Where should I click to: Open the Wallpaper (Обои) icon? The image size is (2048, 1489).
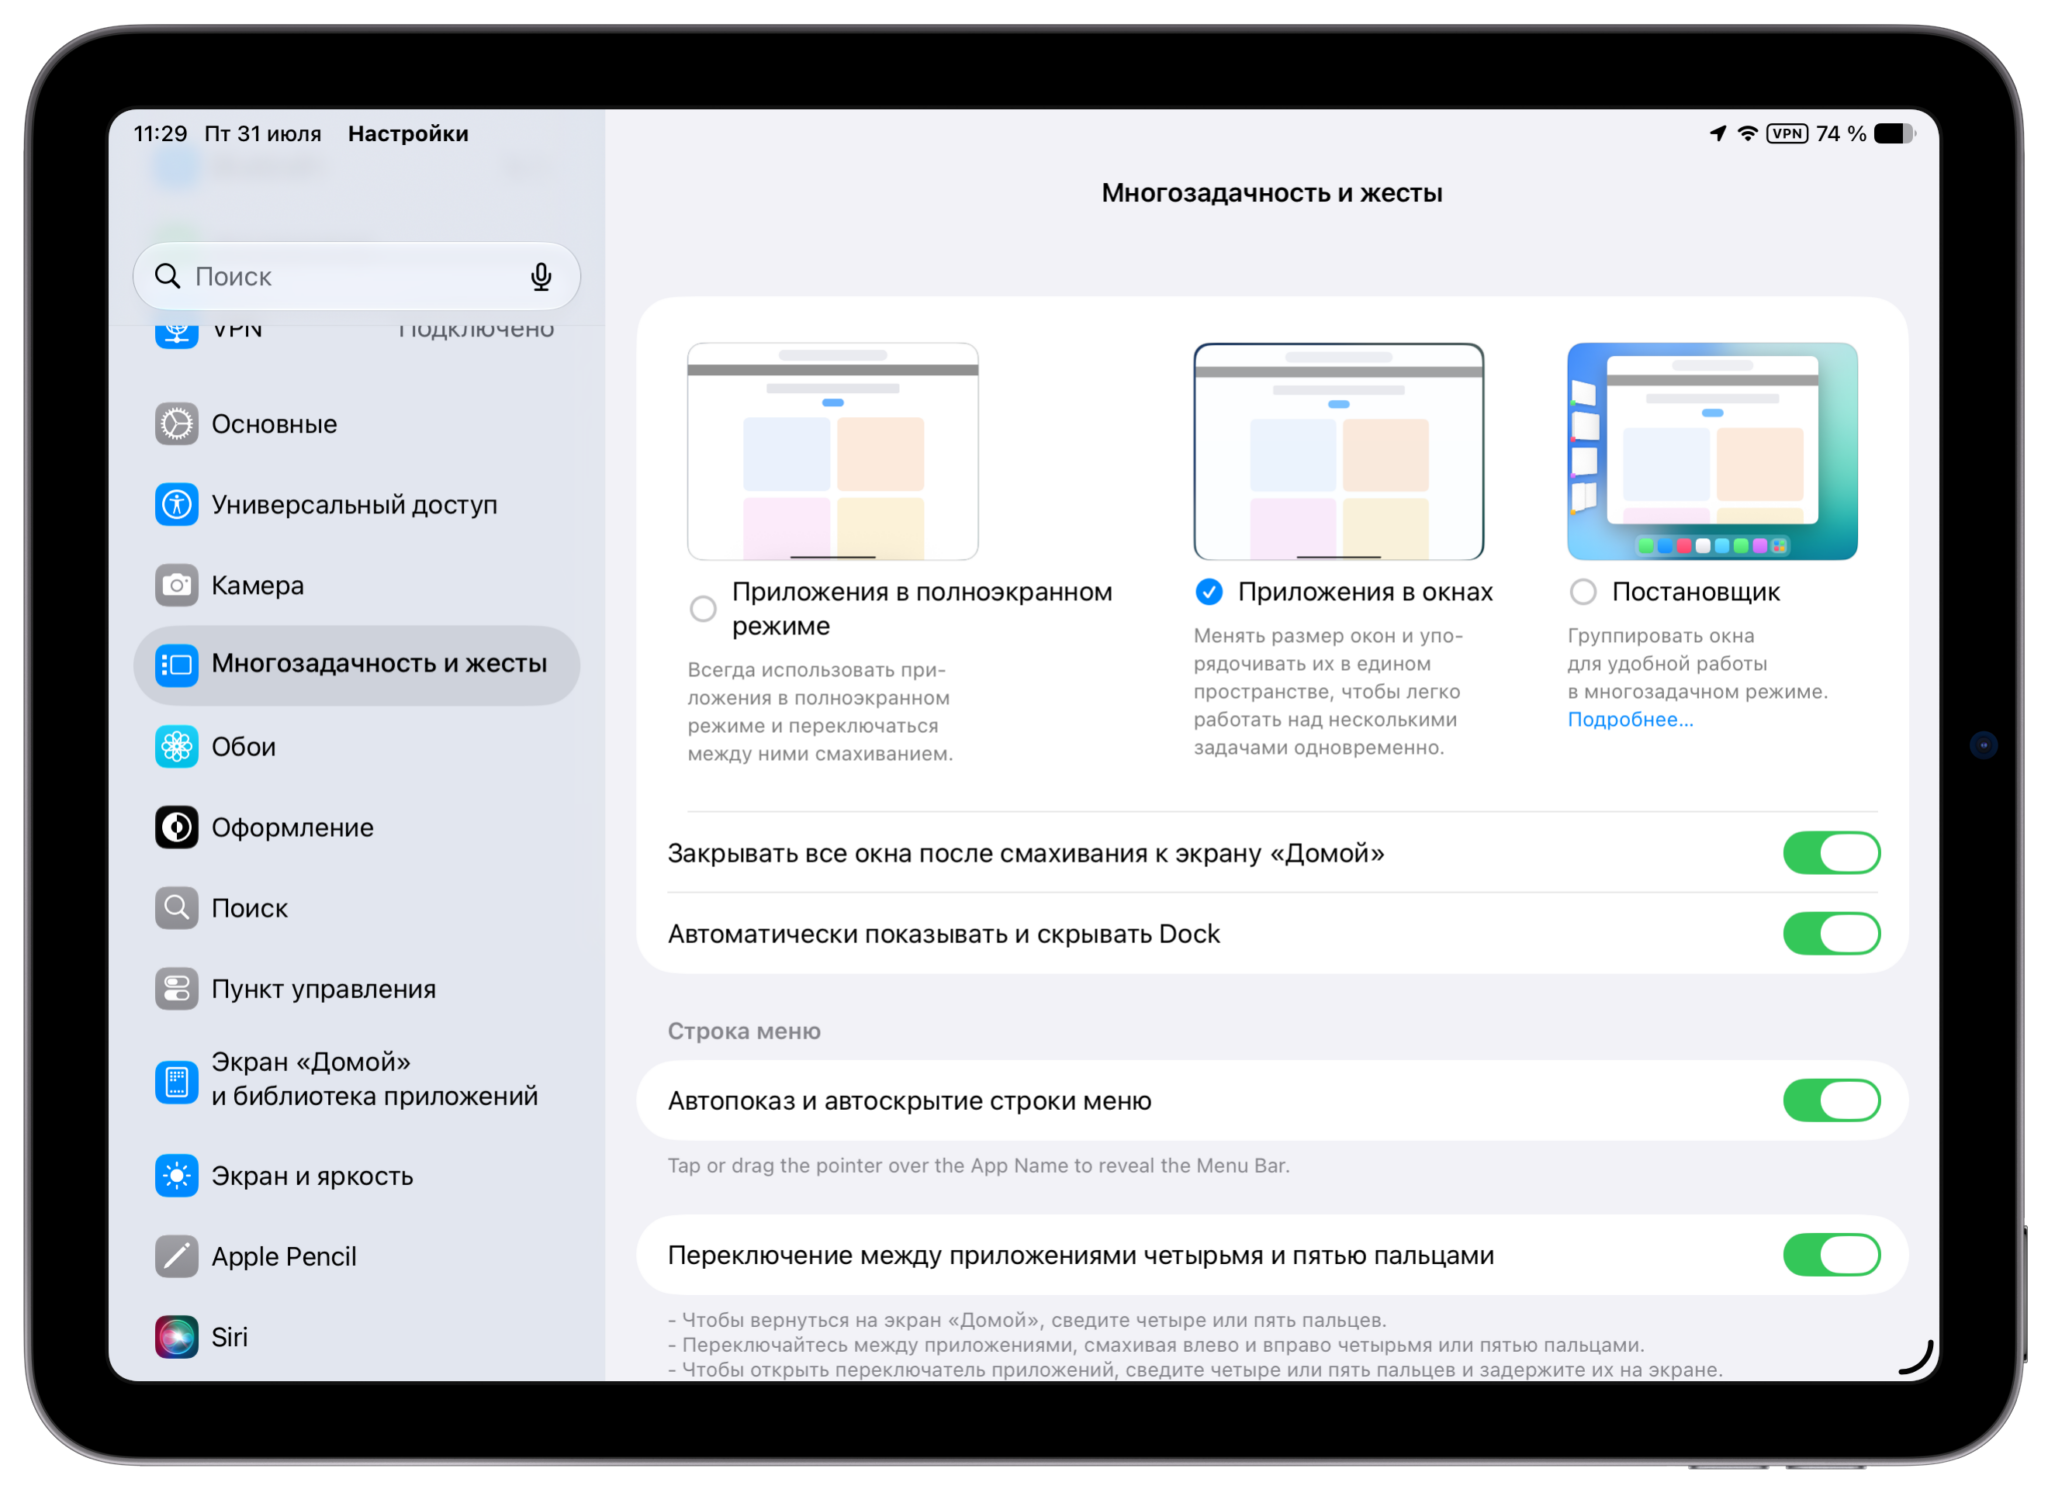pos(177,746)
